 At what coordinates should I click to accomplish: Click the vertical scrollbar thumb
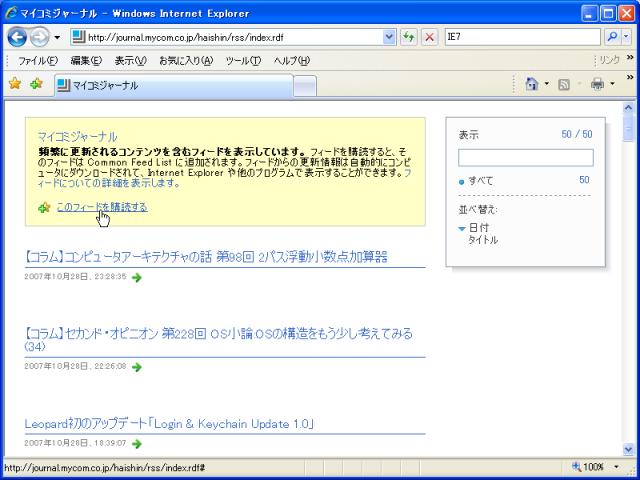(628, 129)
